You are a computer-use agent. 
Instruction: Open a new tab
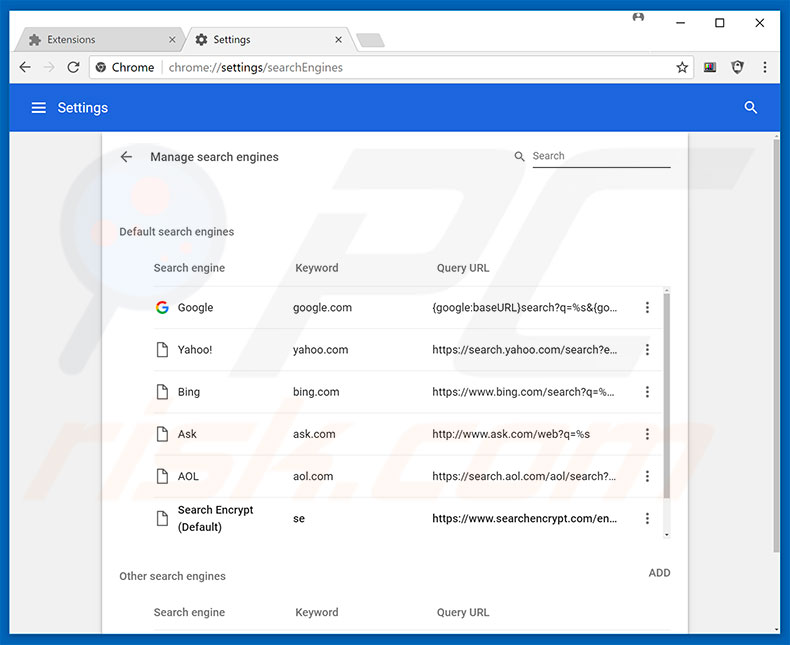[x=369, y=40]
